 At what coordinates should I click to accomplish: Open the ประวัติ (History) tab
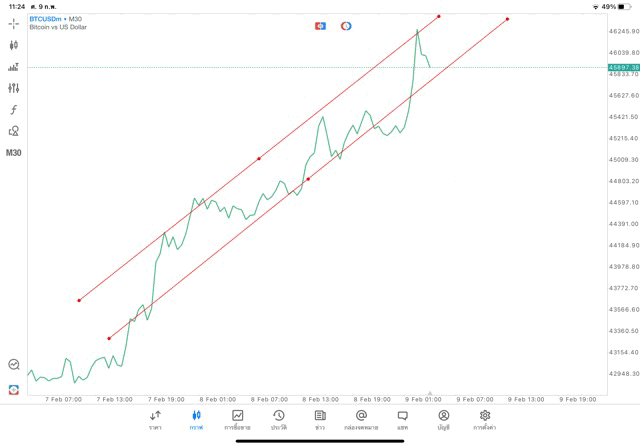[279, 419]
